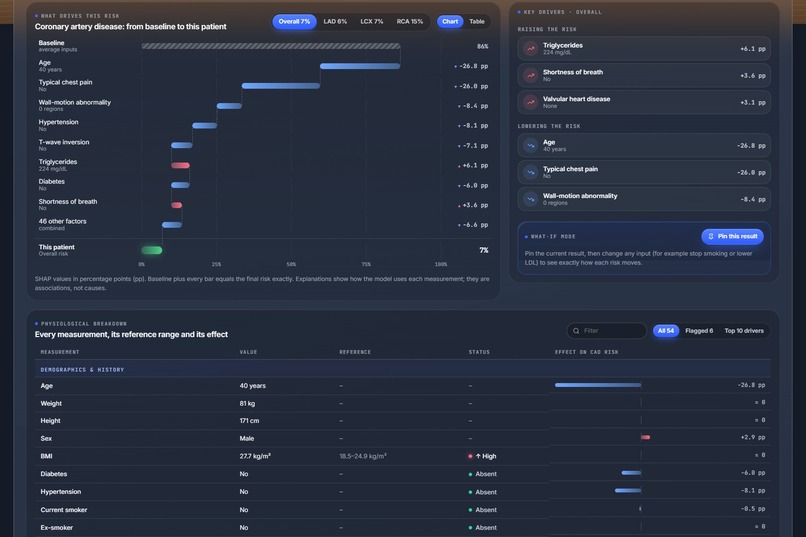Click the Weight value 81 kg
Image resolution: width=806 pixels, height=537 pixels.
coord(247,403)
